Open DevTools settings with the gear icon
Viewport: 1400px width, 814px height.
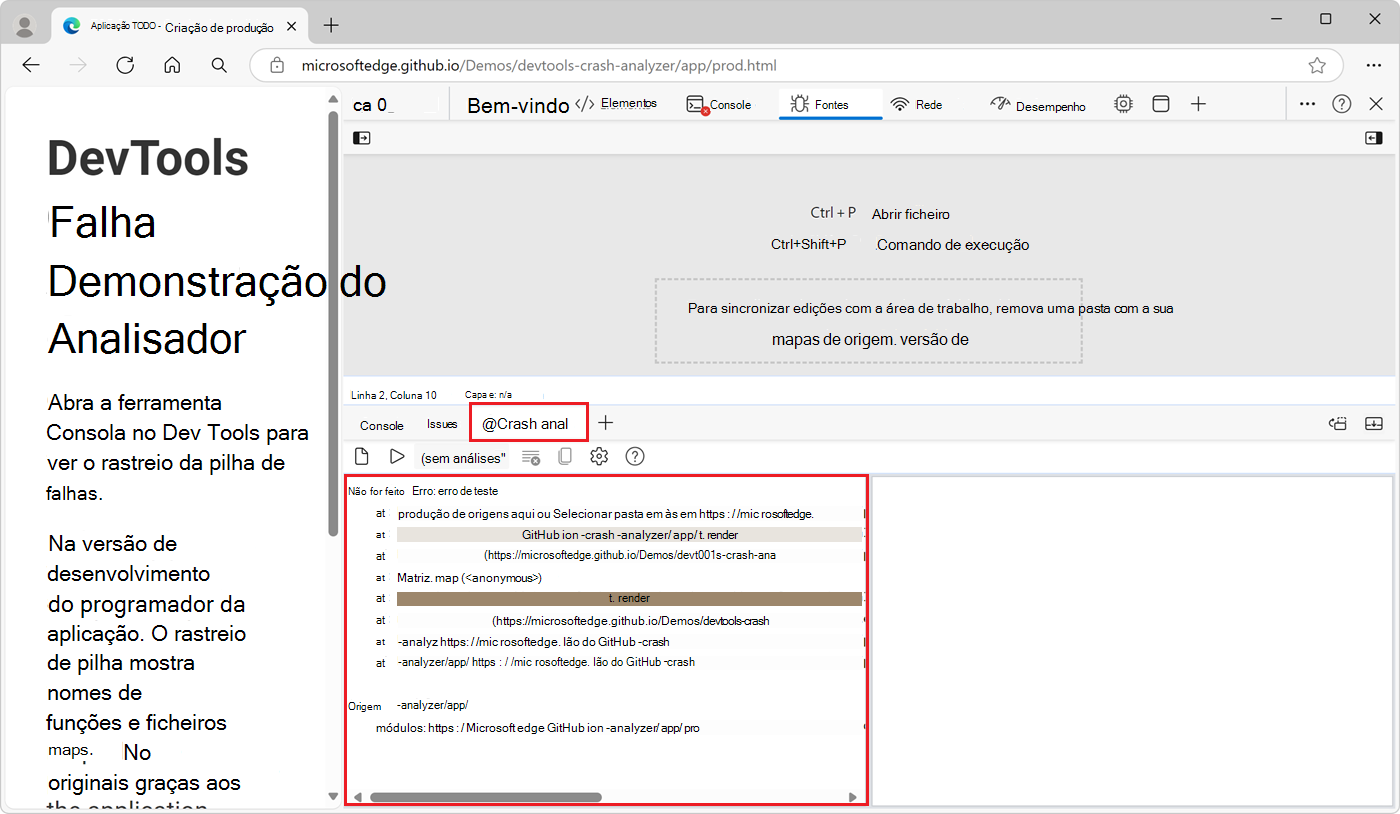pyautogui.click(x=598, y=456)
